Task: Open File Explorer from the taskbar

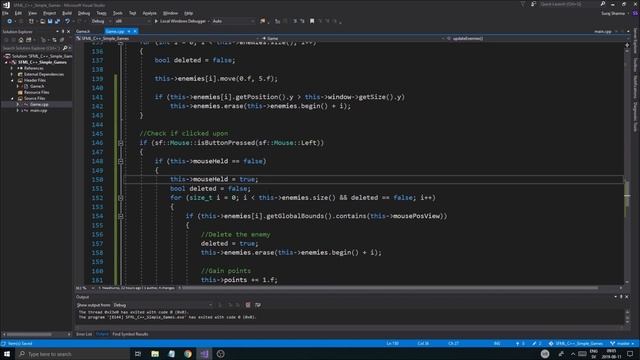Action: tap(155, 354)
